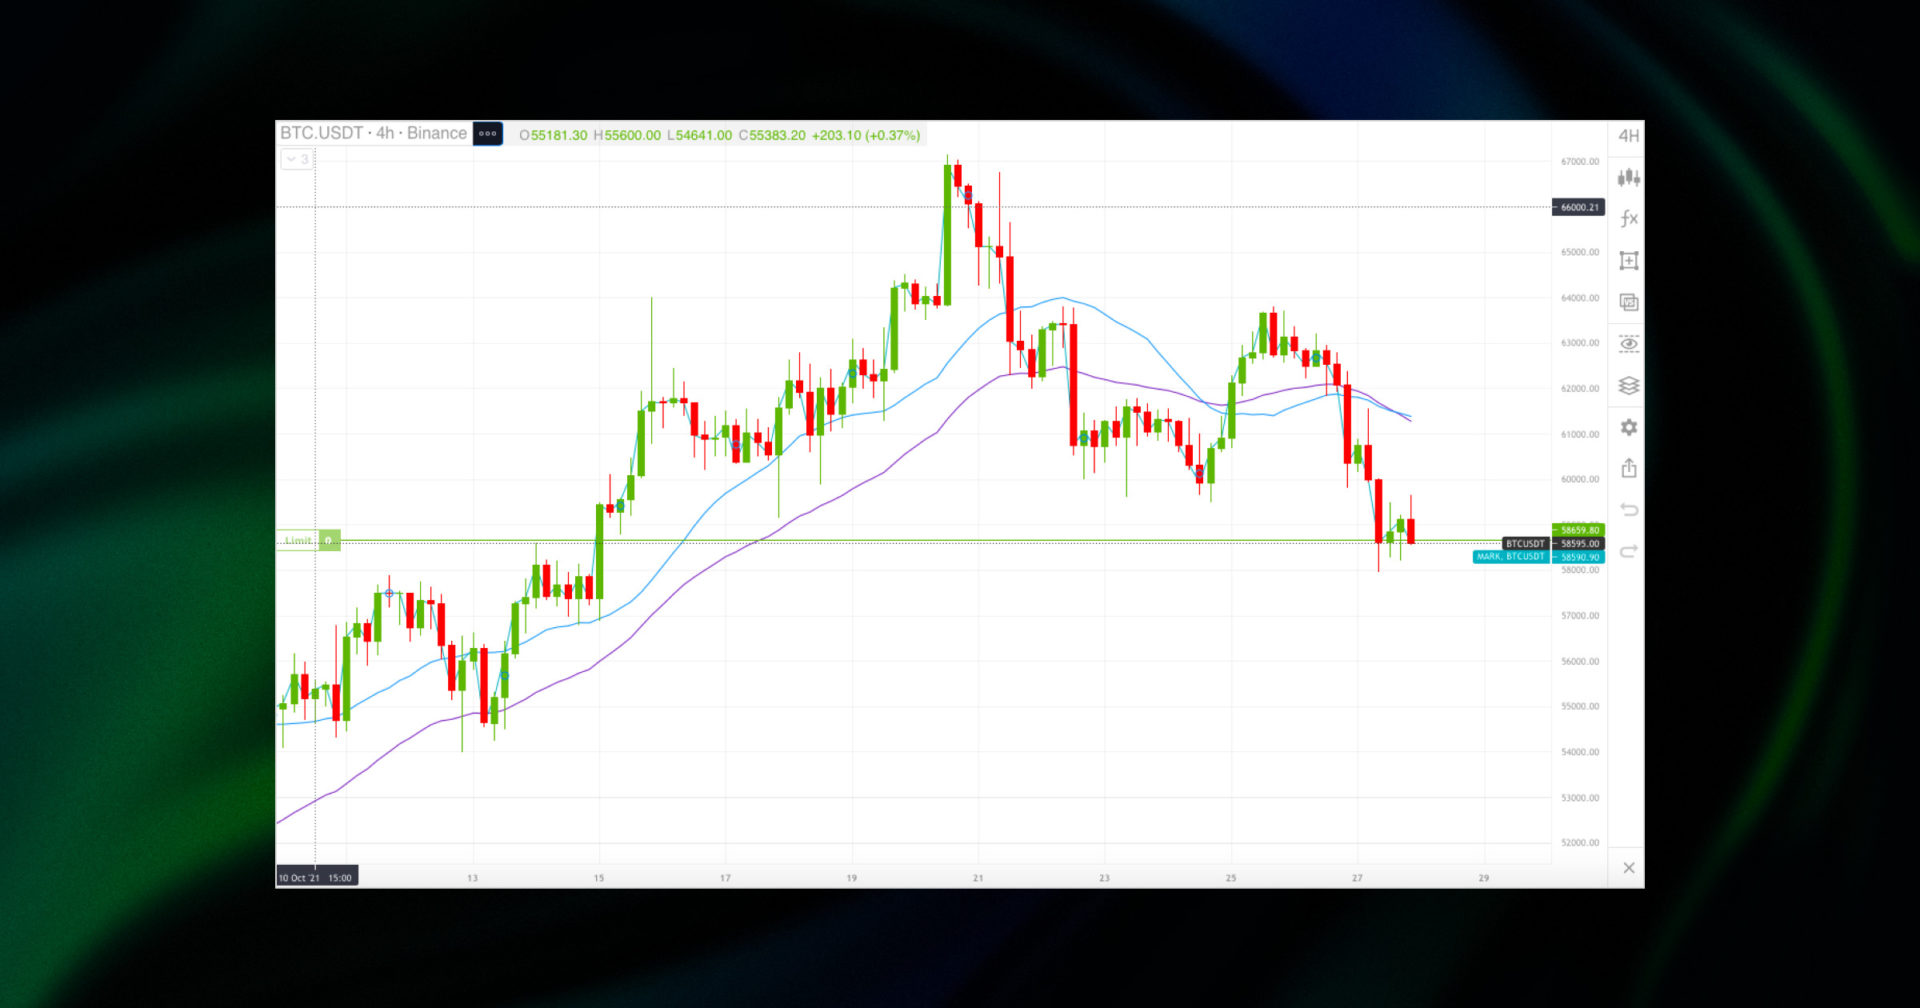
Task: Click the 58595.00 BTCUSDT price tag
Action: (1577, 543)
